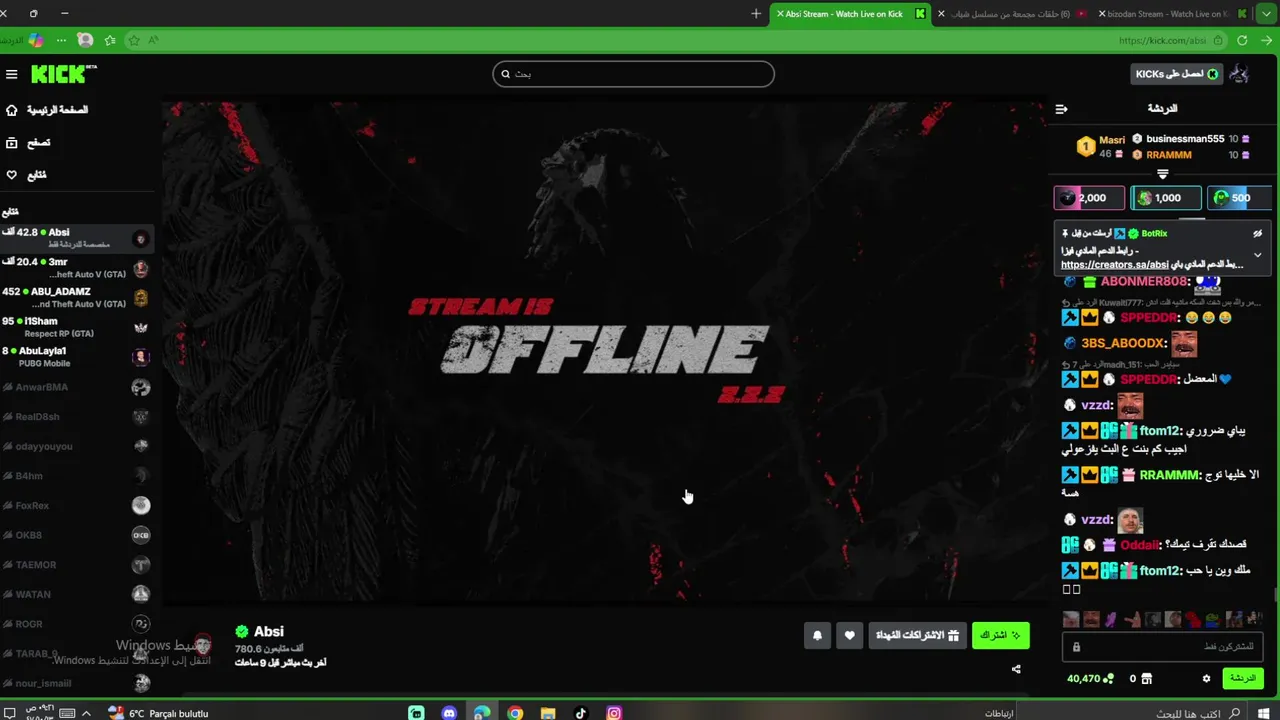
Task: Open Chrome from the taskbar
Action: (515, 713)
